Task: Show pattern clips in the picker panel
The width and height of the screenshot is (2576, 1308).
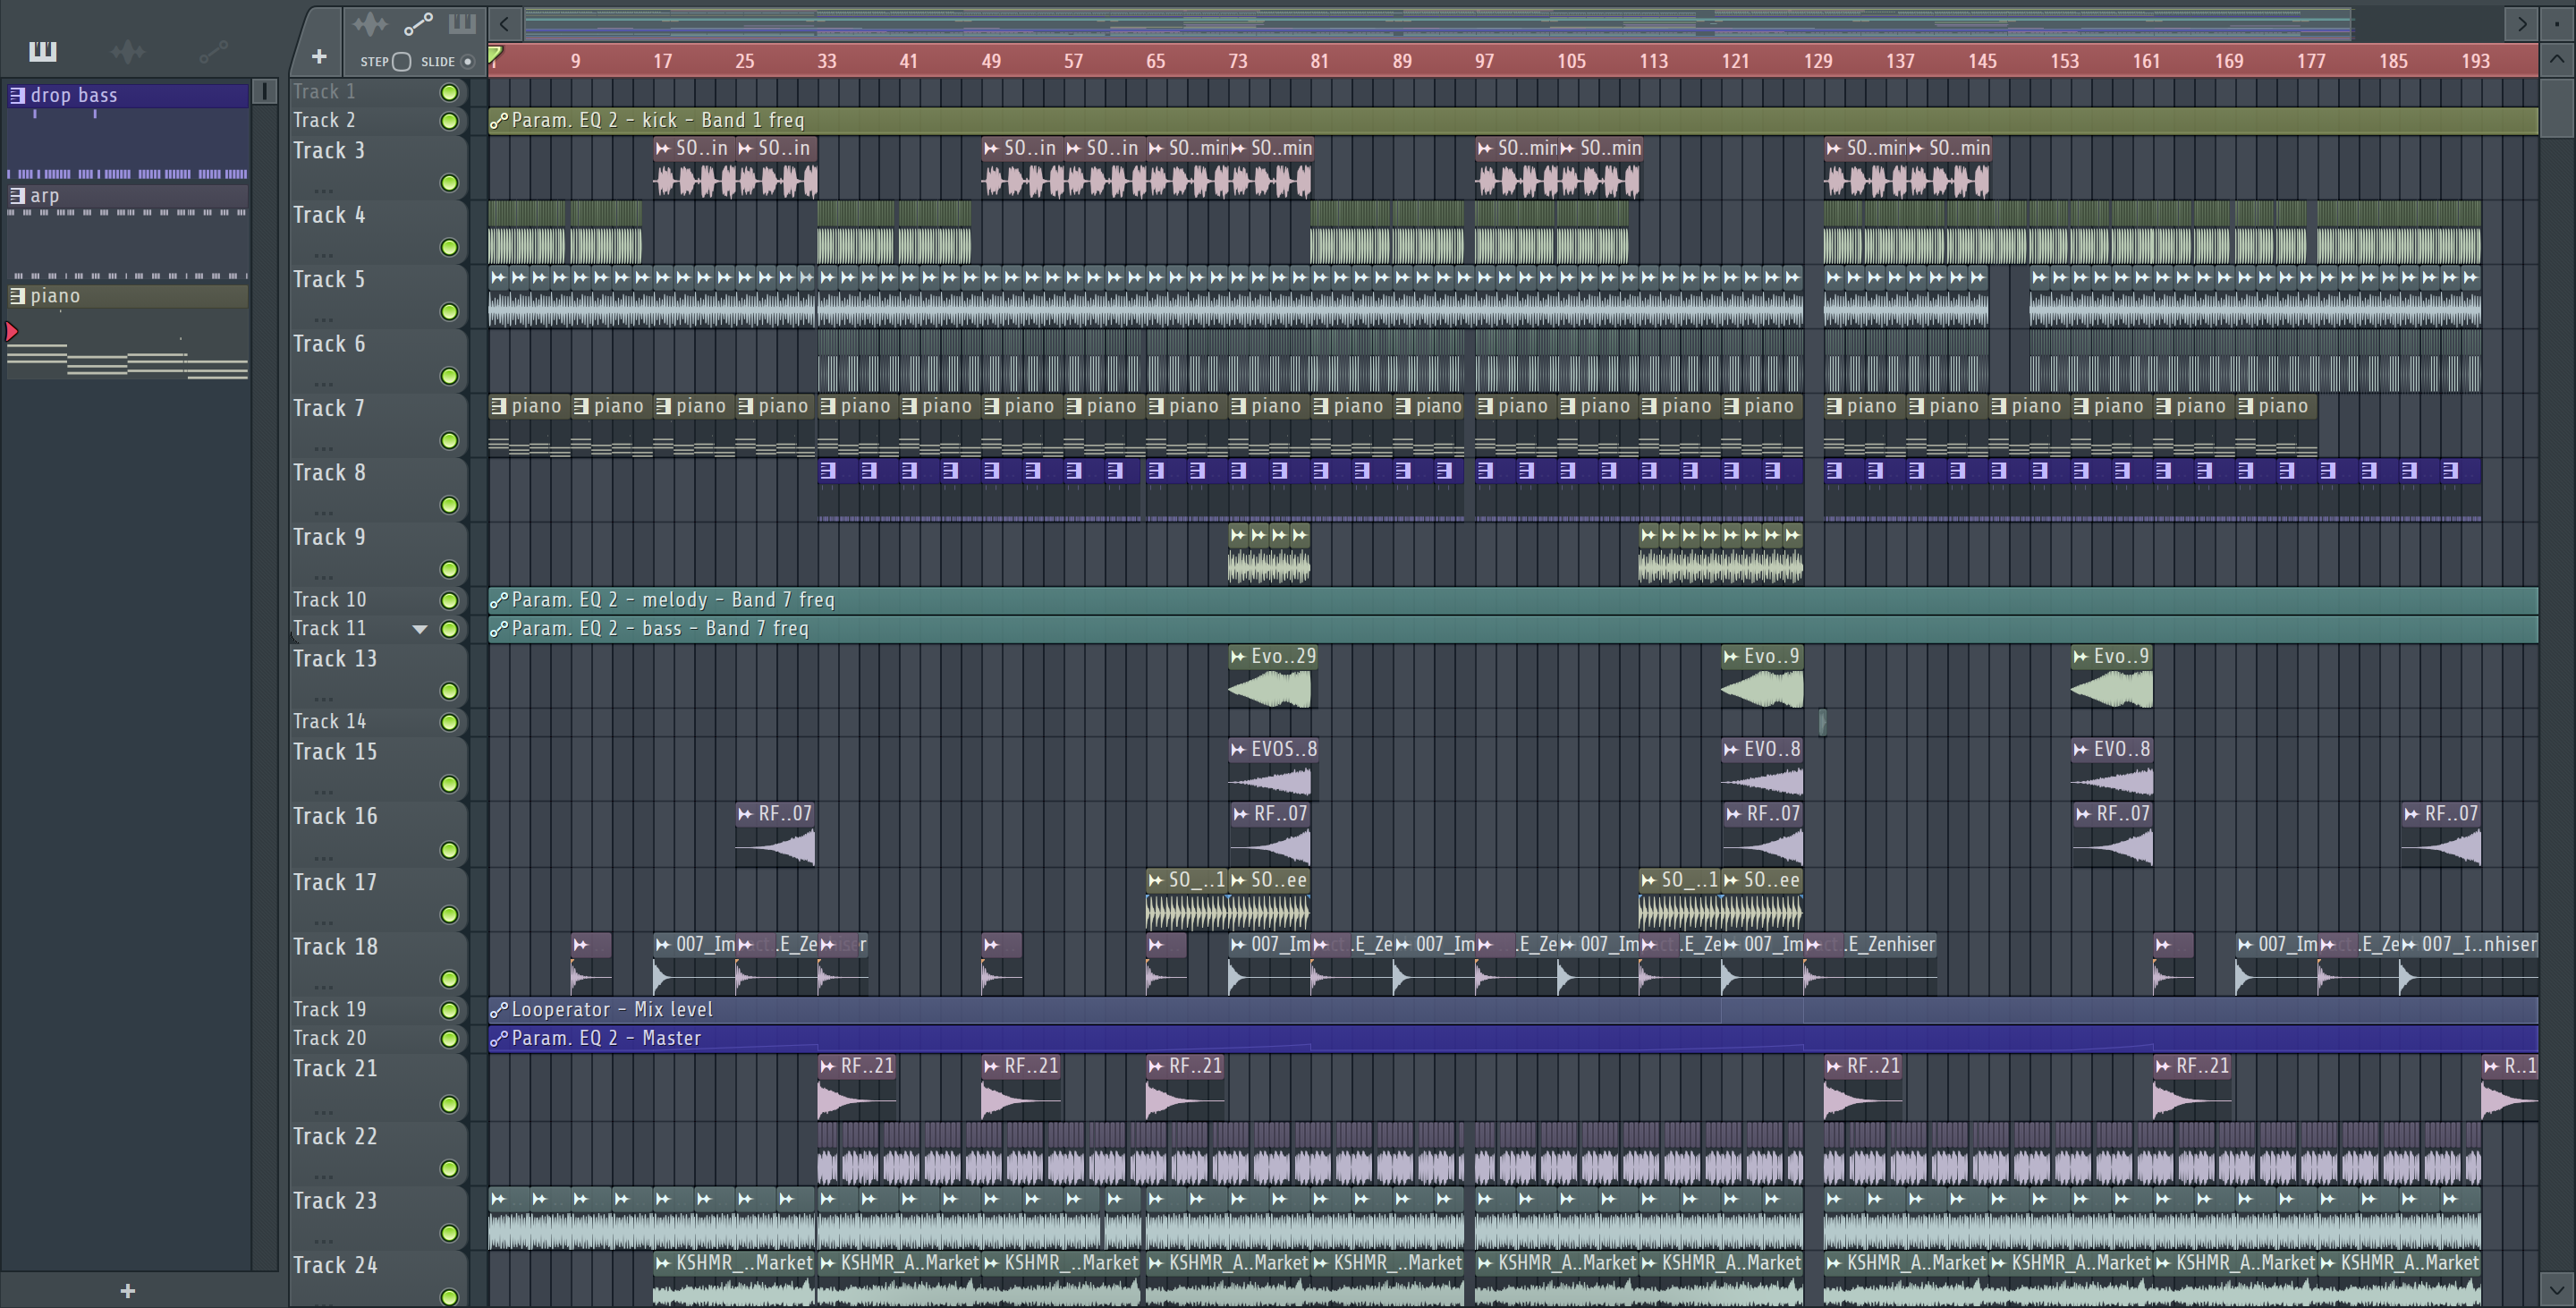Action: (x=43, y=51)
